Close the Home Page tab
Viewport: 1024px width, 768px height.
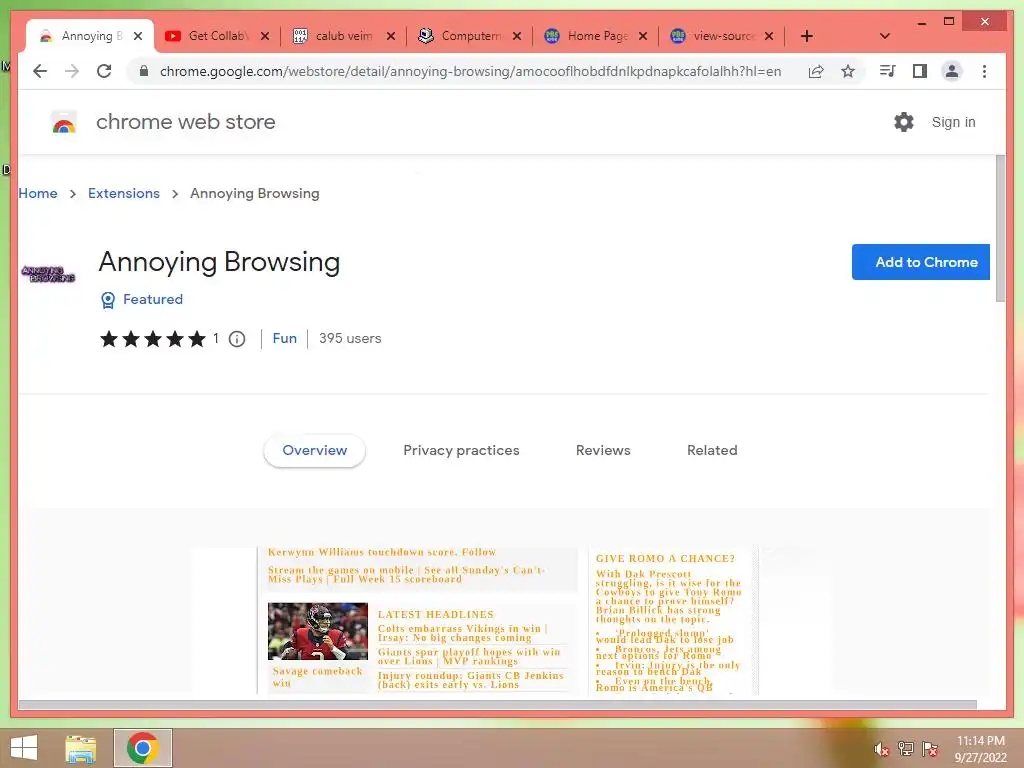(x=643, y=36)
